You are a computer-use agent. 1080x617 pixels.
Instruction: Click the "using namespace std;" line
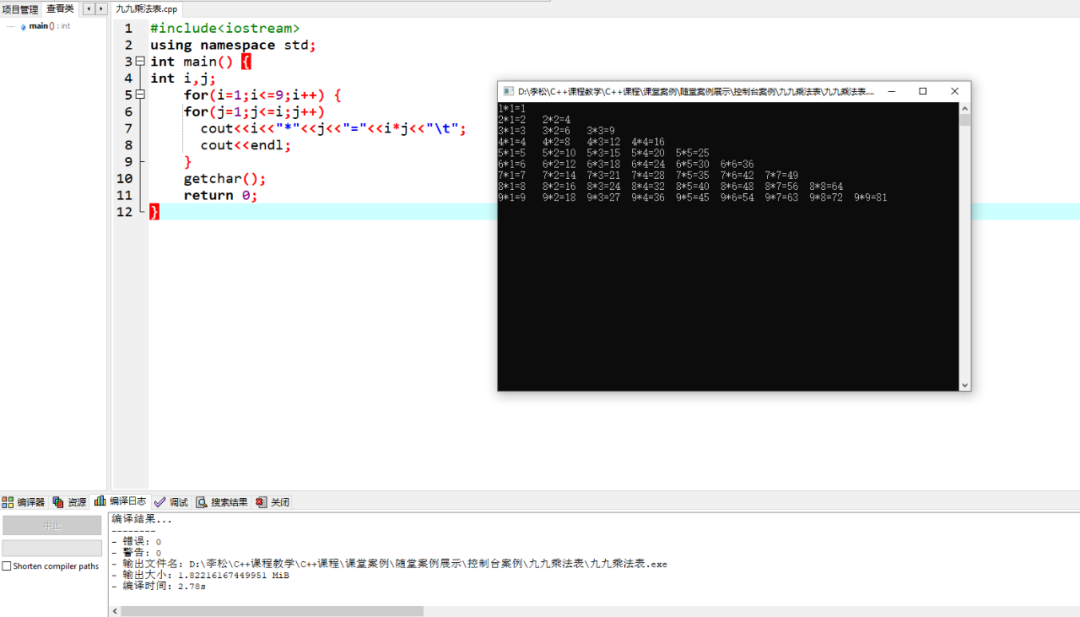(233, 45)
